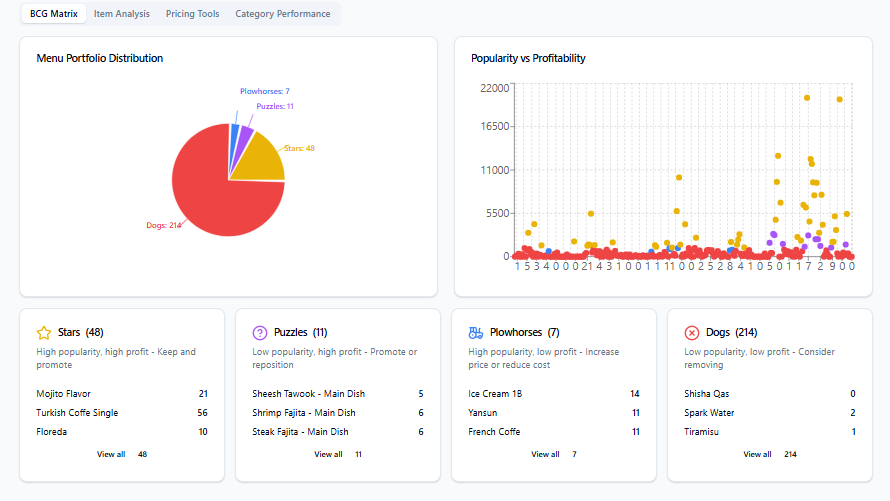Select the Tiramisu row

[770, 432]
